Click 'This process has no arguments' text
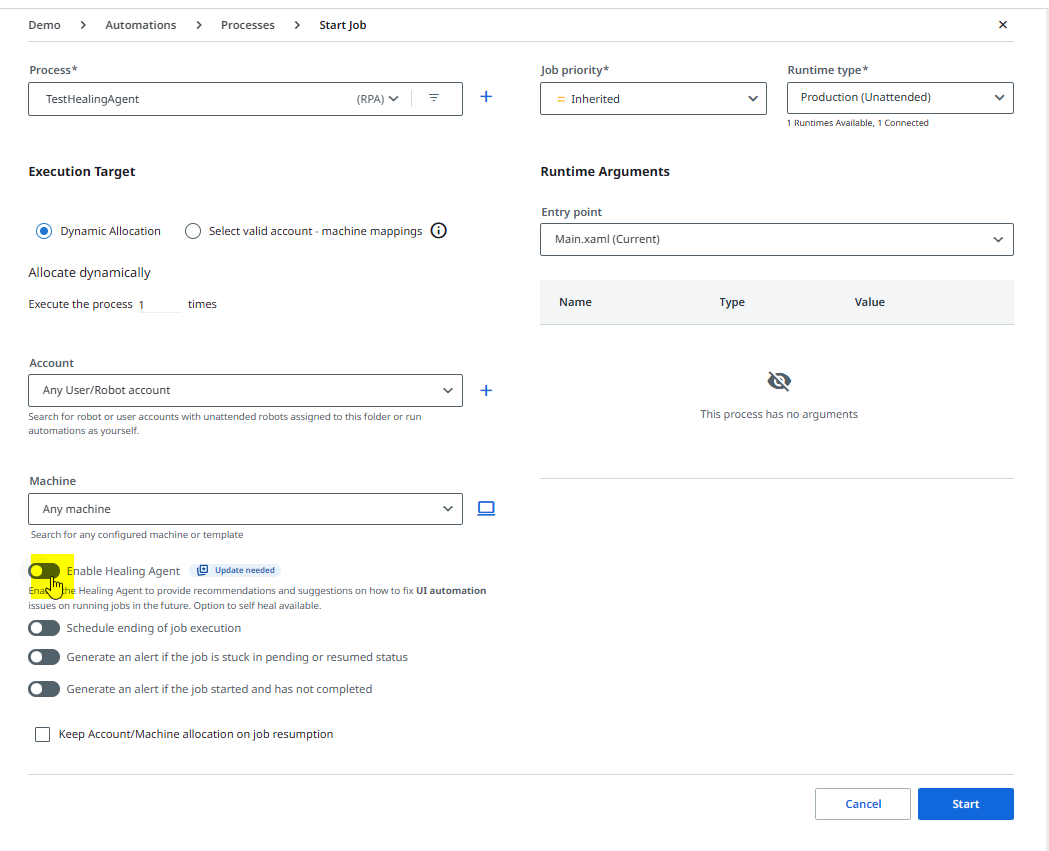The height and width of the screenshot is (851, 1049). (779, 414)
